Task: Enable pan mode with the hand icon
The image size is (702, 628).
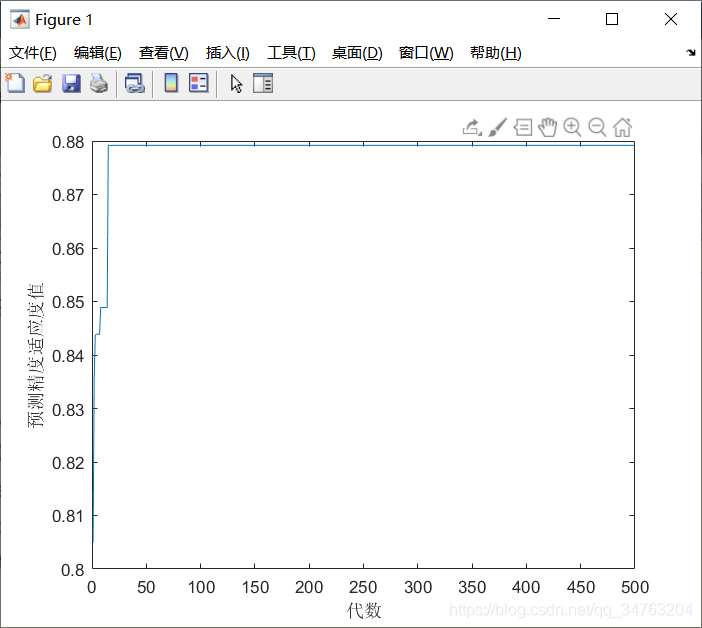Action: point(547,127)
